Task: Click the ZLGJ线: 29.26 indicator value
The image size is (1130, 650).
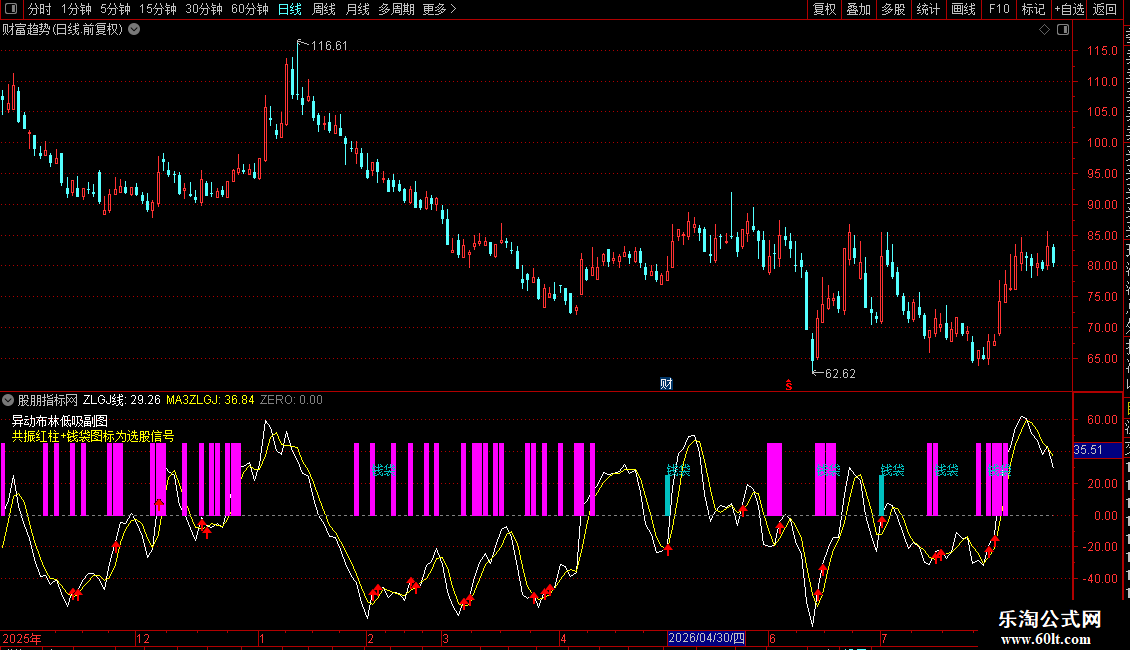Action: (122, 400)
